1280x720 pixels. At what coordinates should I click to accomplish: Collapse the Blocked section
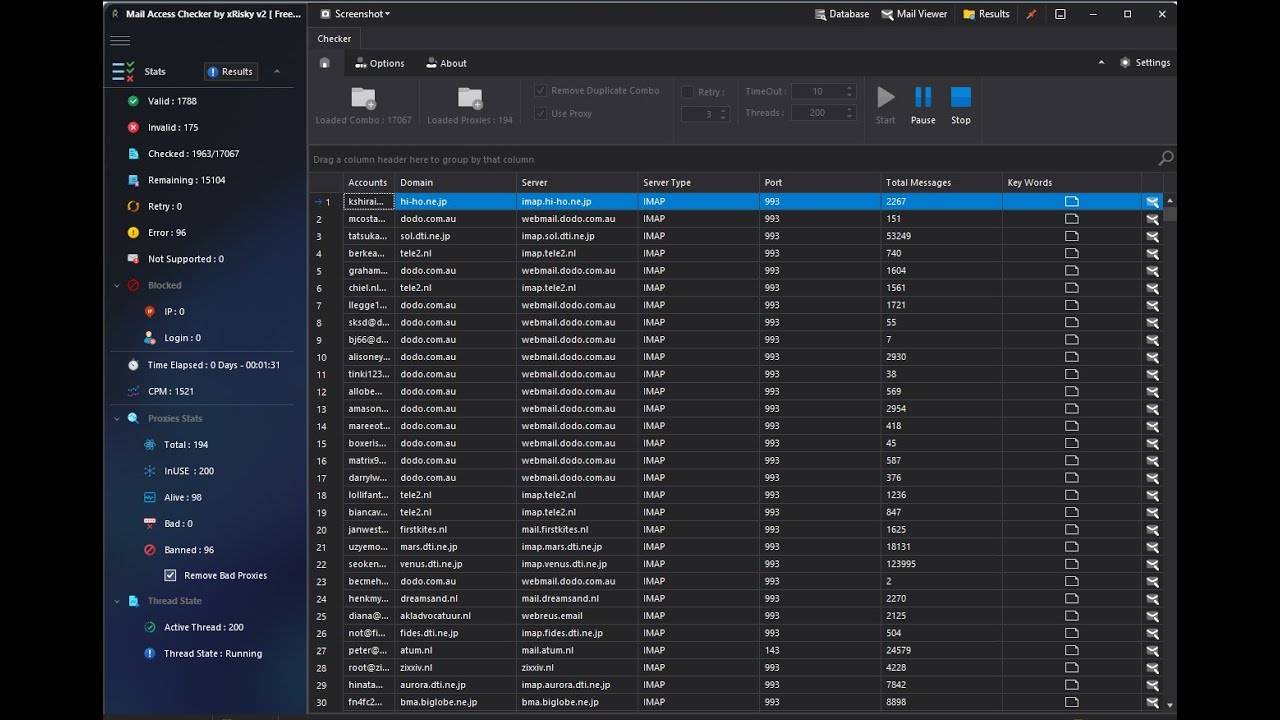pyautogui.click(x=117, y=285)
